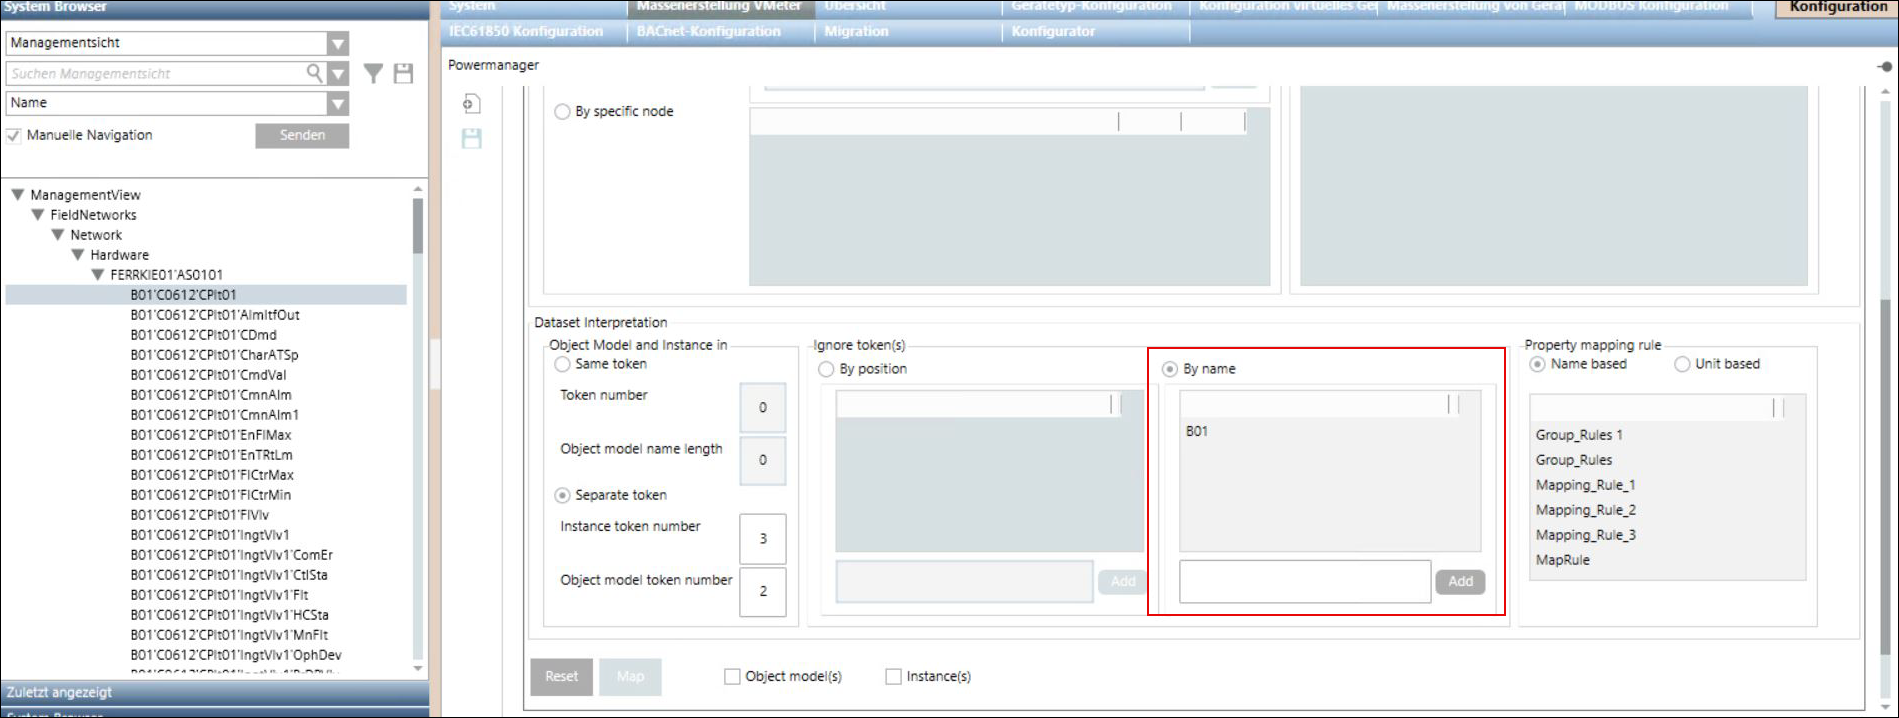1899x718 pixels.
Task: Select the 'By position' radio button
Action: (x=826, y=369)
